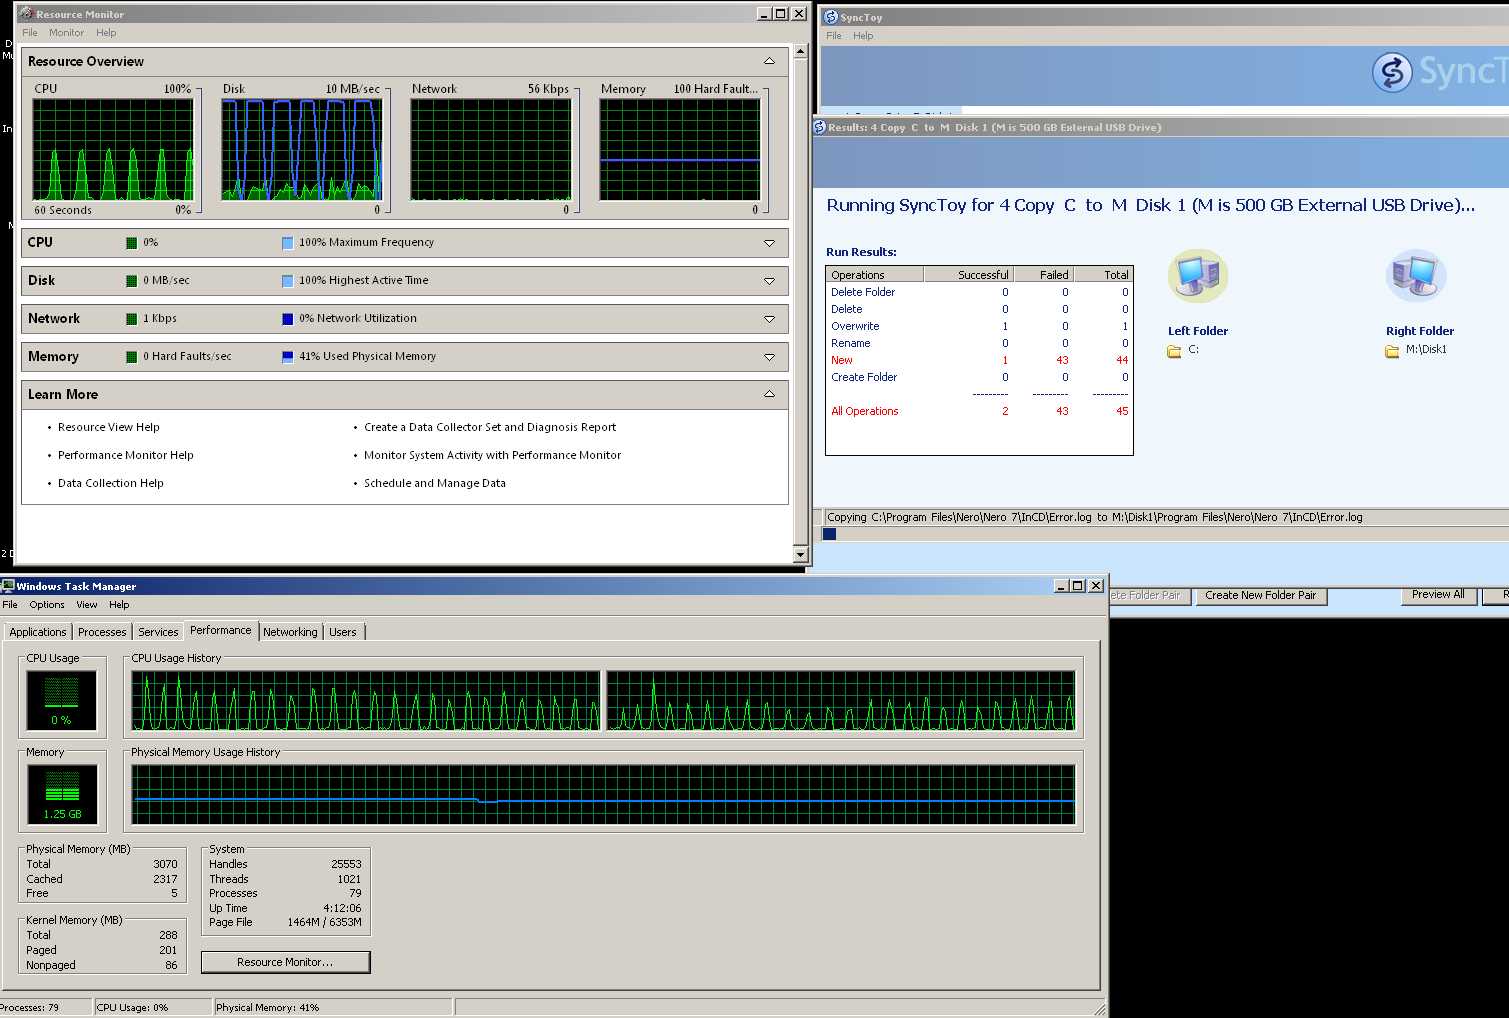1509x1018 pixels.
Task: Expand the CPU section in Resource Monitor
Action: 769,243
